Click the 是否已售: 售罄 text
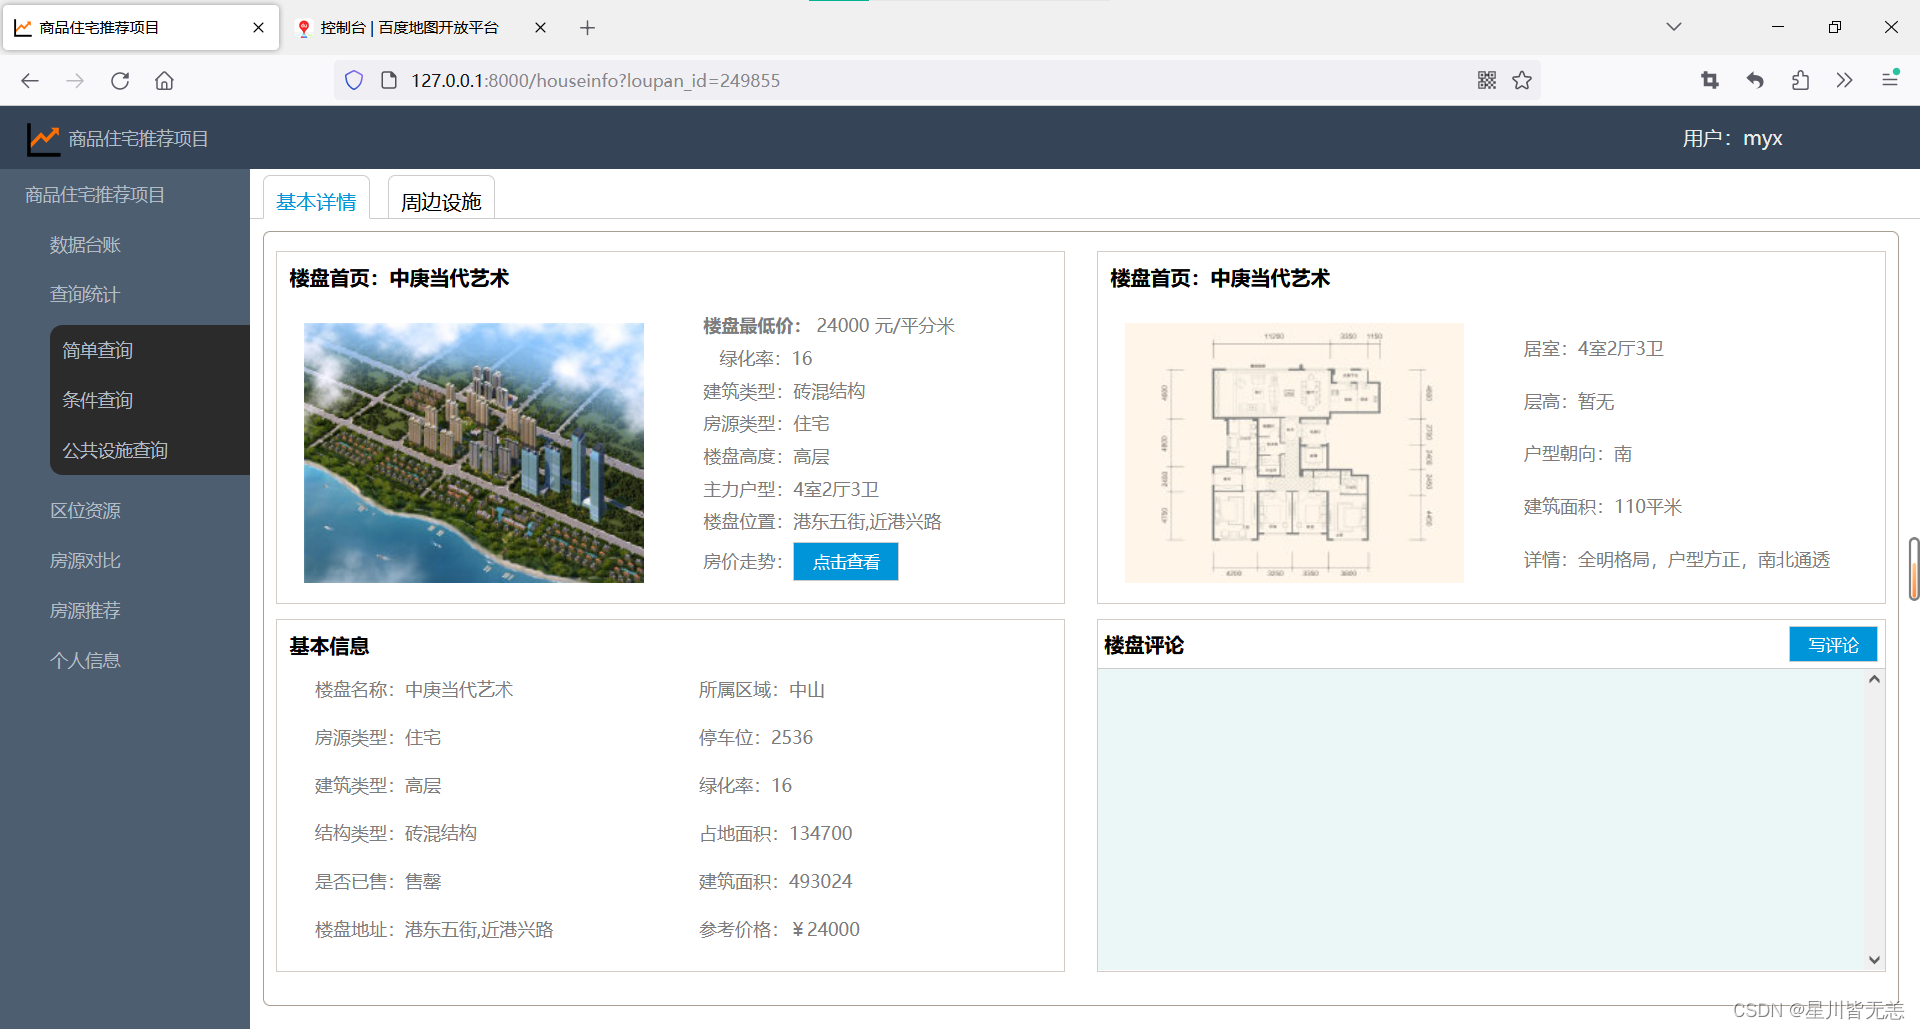Viewport: 1920px width, 1029px height. coord(378,882)
